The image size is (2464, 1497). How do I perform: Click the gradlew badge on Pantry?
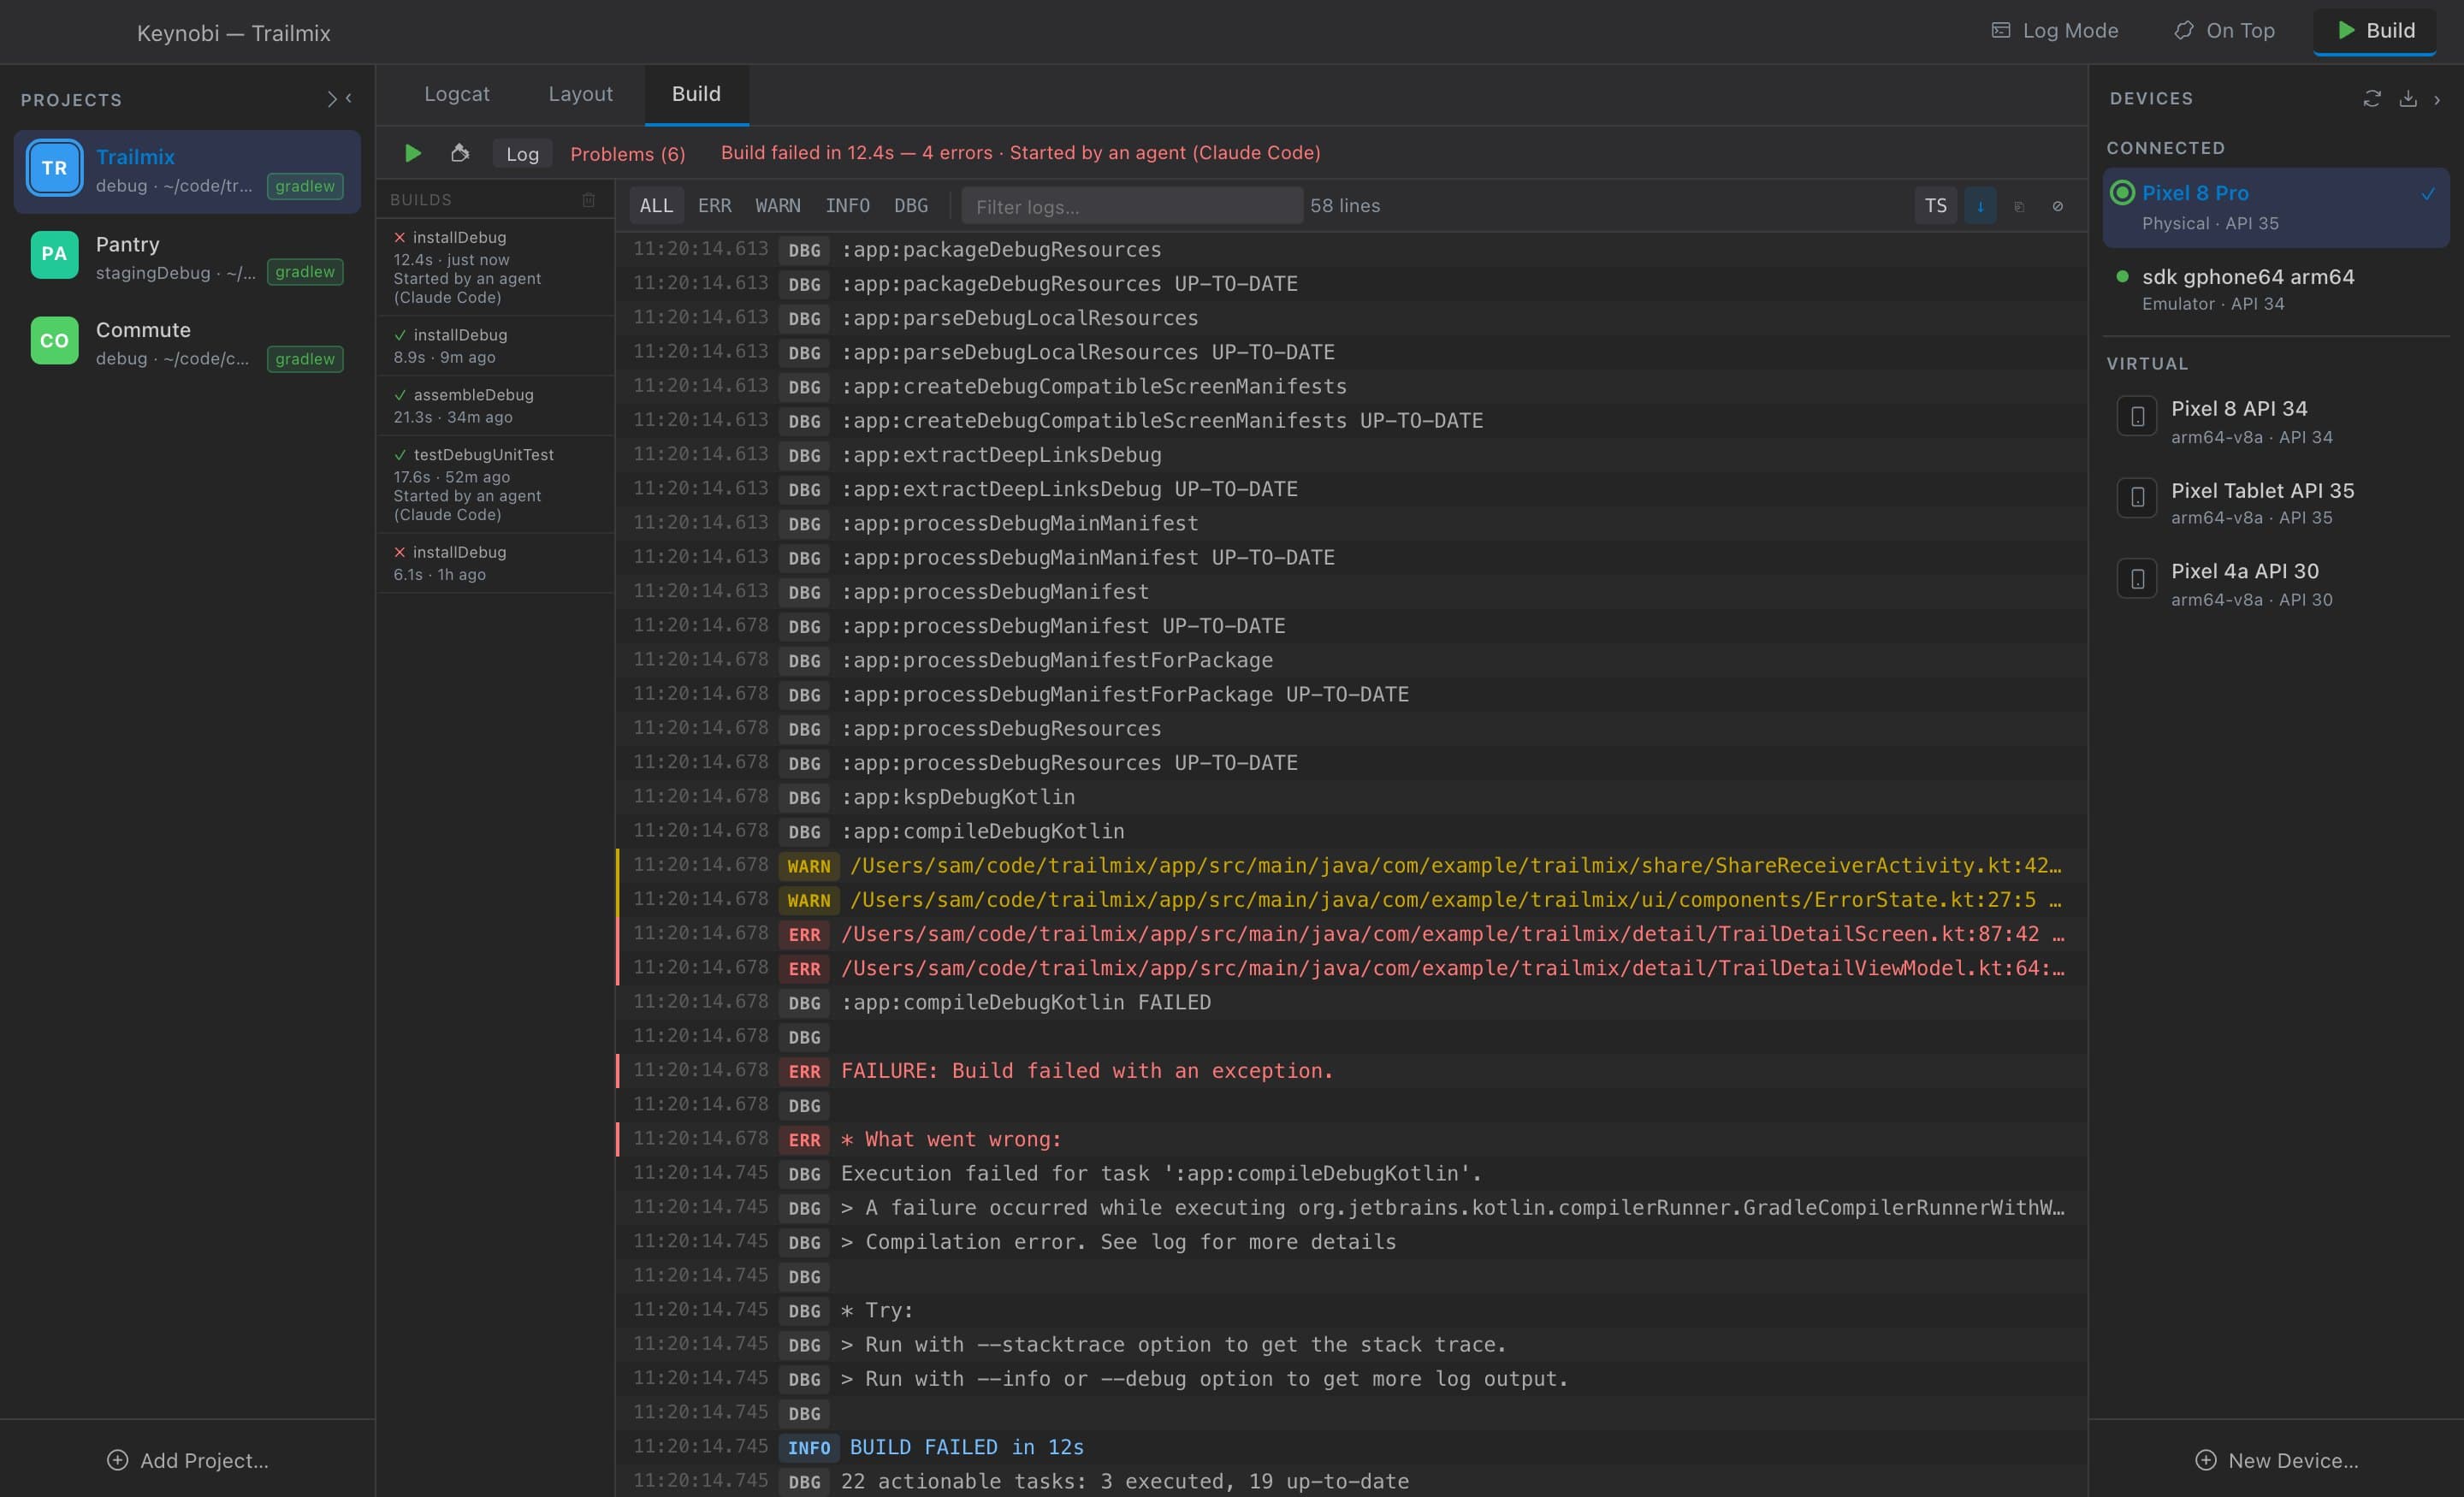[305, 272]
